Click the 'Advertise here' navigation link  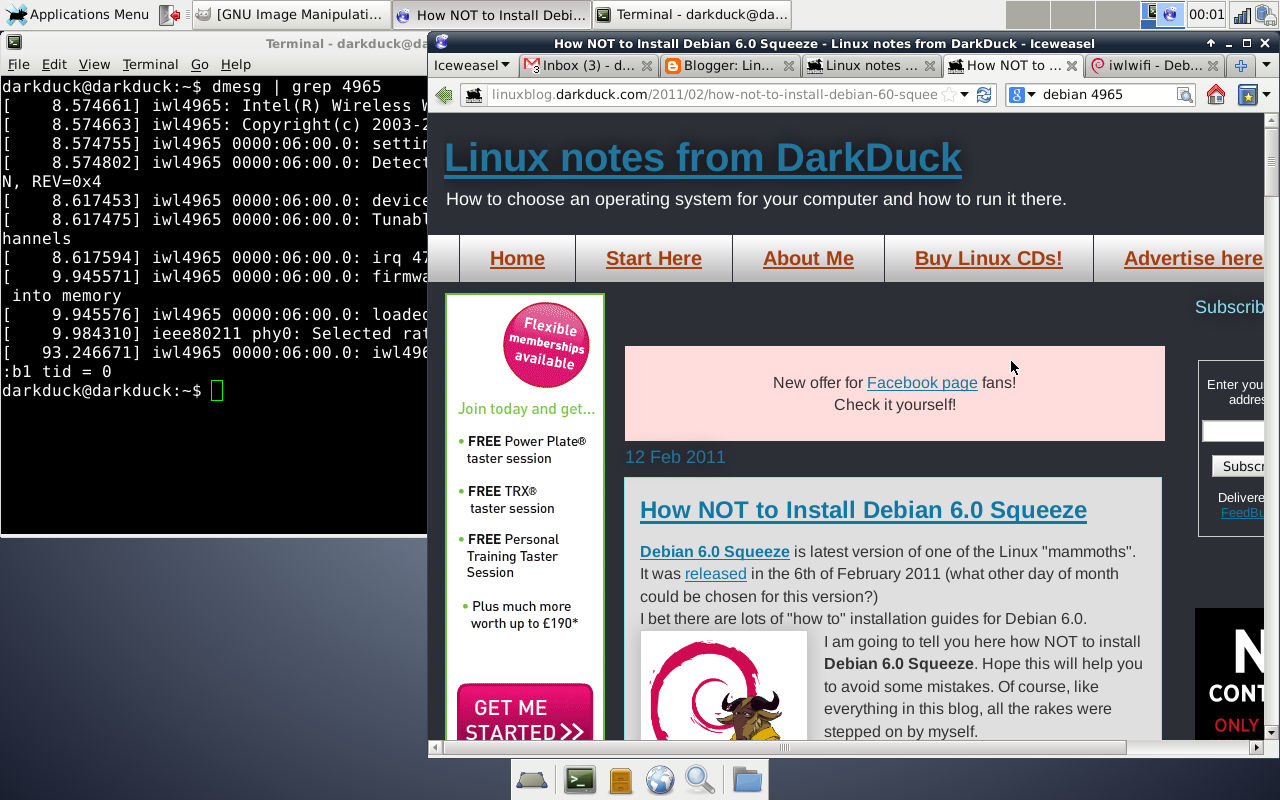[1193, 258]
